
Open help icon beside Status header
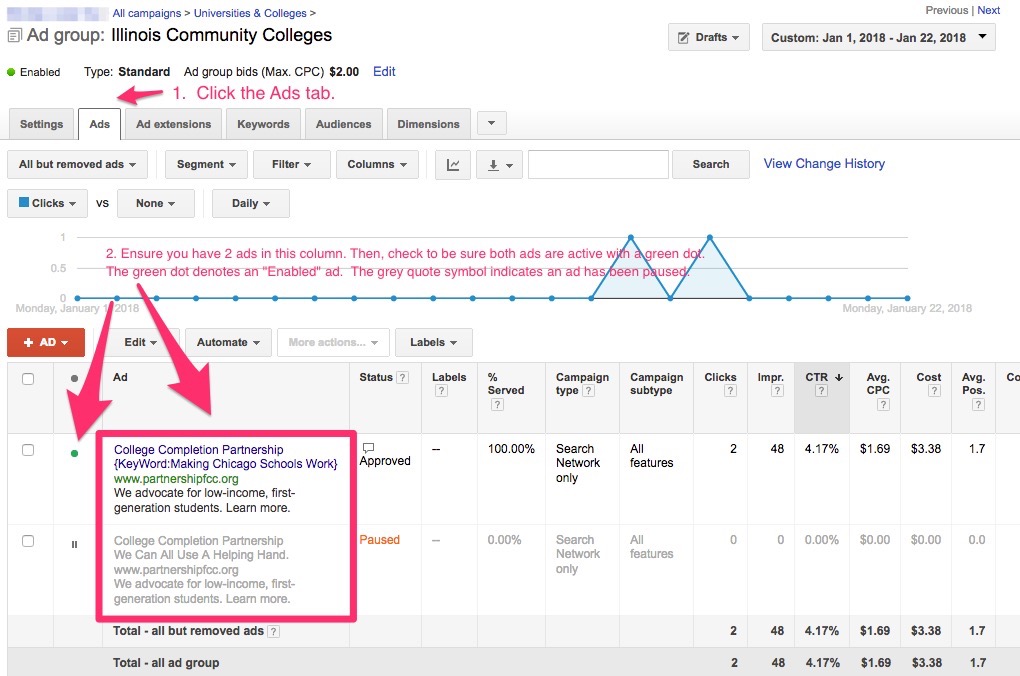coord(403,377)
